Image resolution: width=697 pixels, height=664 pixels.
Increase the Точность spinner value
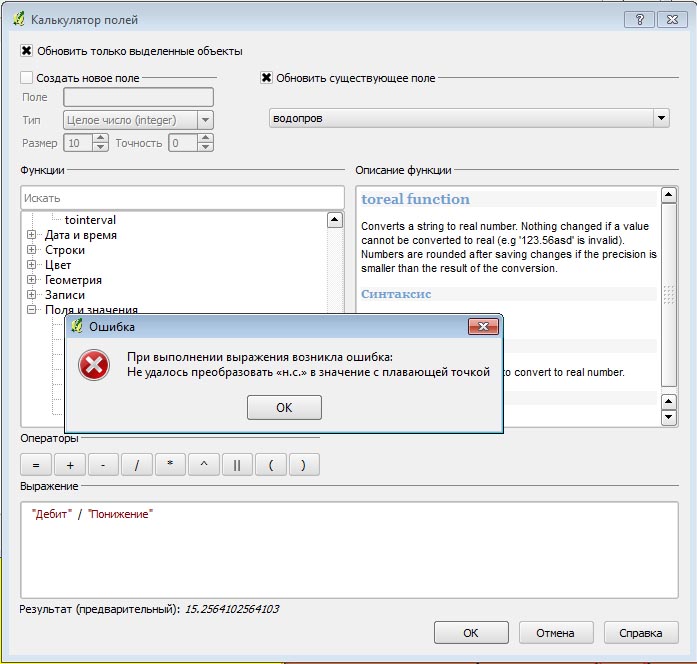205,138
